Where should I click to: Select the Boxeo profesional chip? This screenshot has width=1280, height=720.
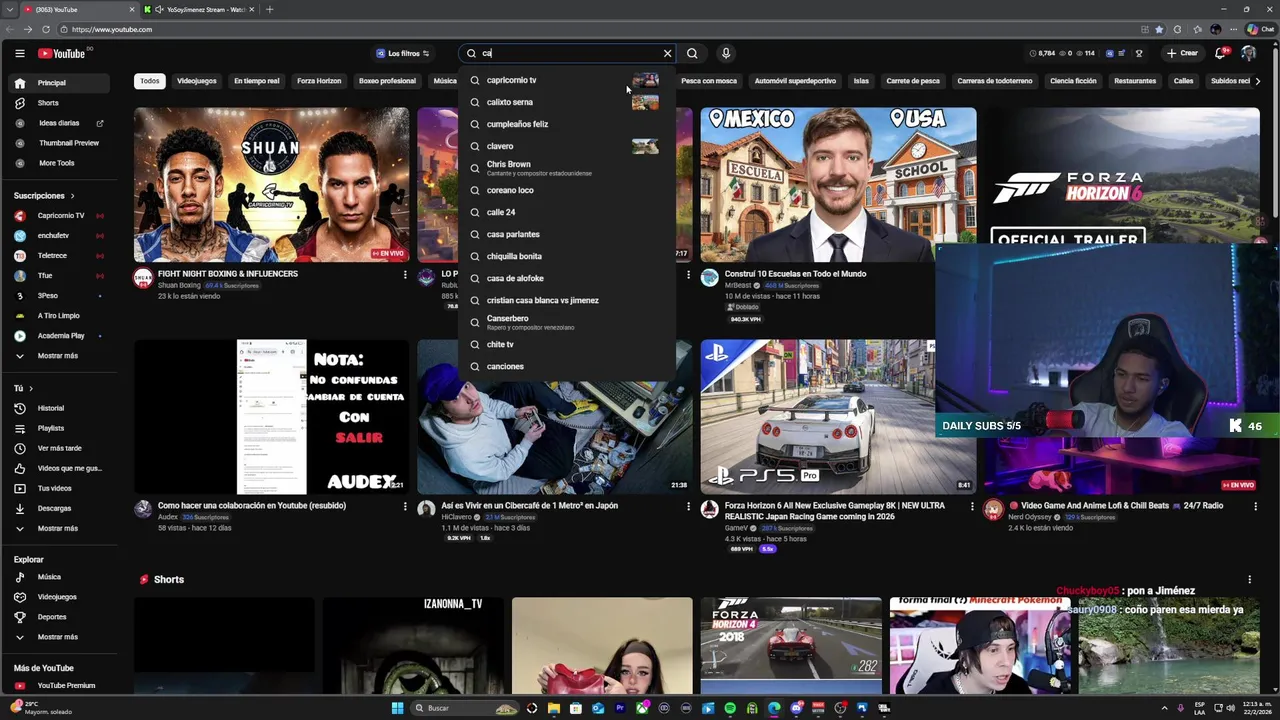coord(387,81)
